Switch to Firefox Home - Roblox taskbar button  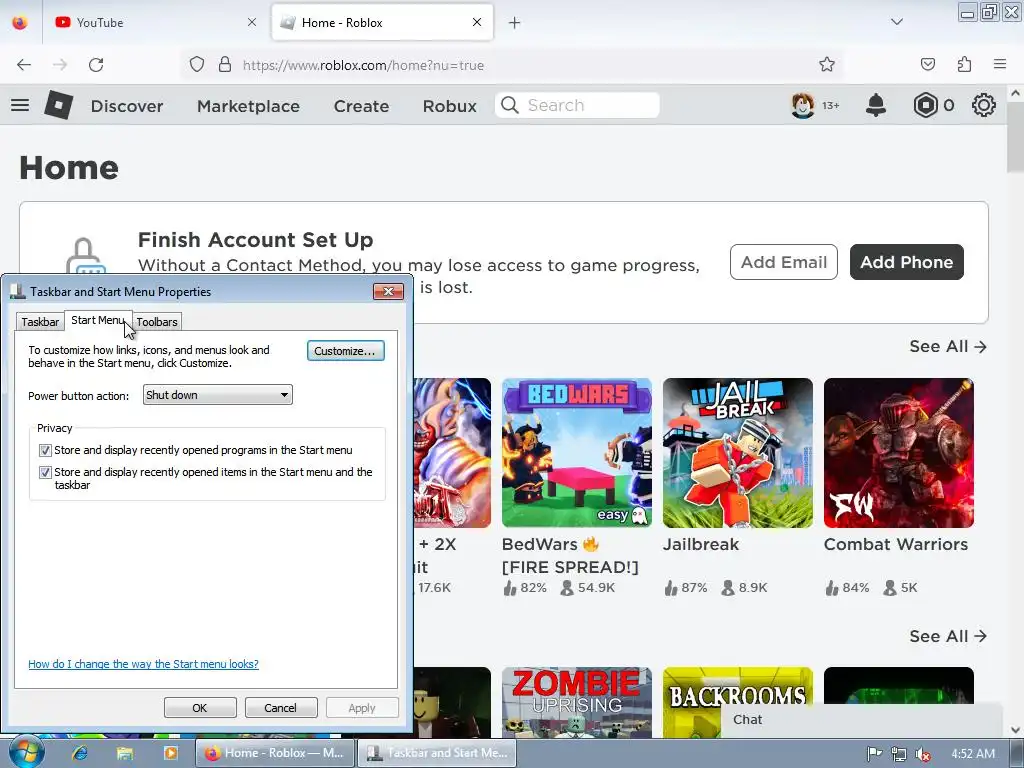(275, 753)
